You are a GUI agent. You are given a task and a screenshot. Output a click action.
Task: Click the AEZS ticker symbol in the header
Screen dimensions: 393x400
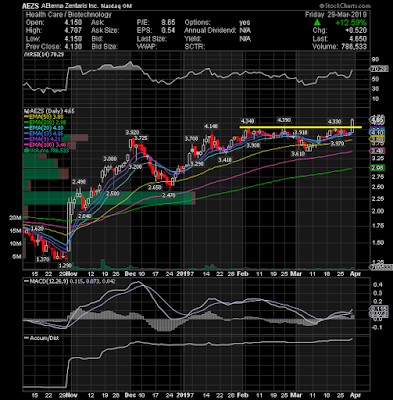tap(30, 6)
